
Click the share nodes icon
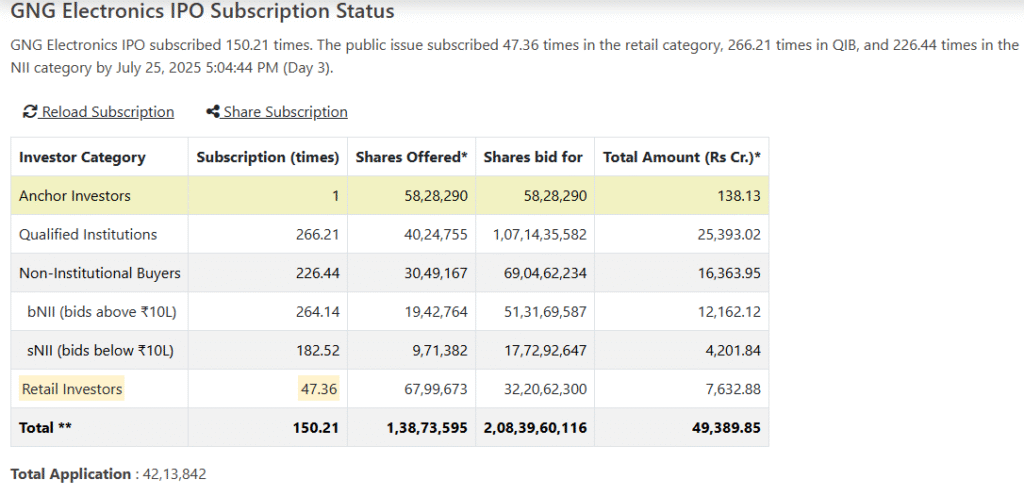click(x=213, y=112)
